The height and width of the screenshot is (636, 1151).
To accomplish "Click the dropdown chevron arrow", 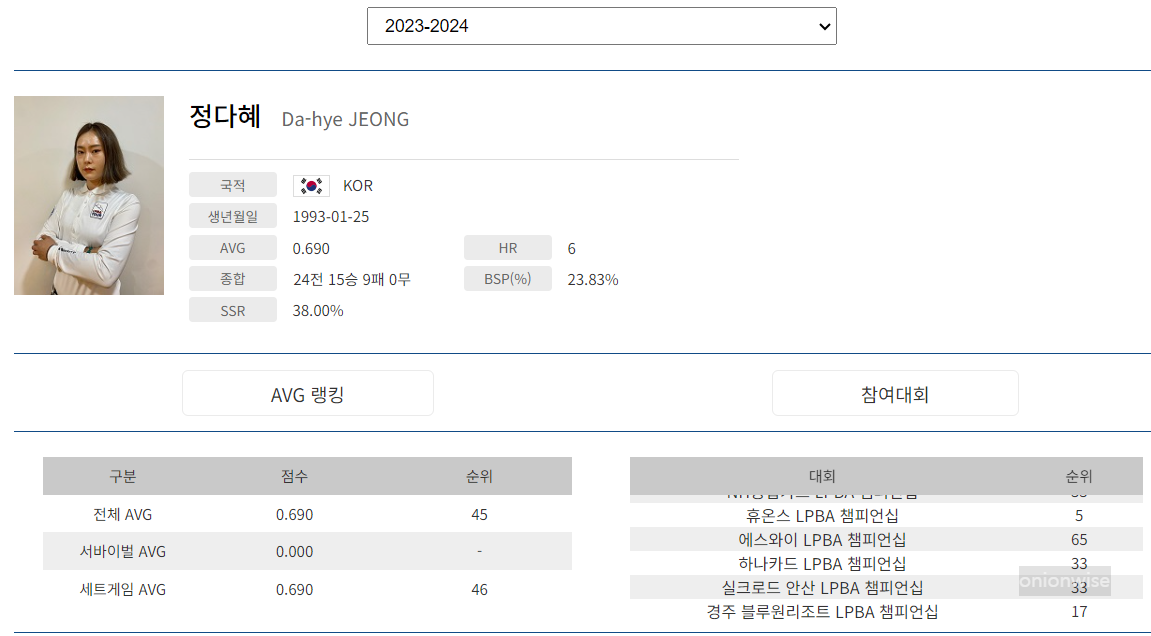I will click(x=823, y=25).
